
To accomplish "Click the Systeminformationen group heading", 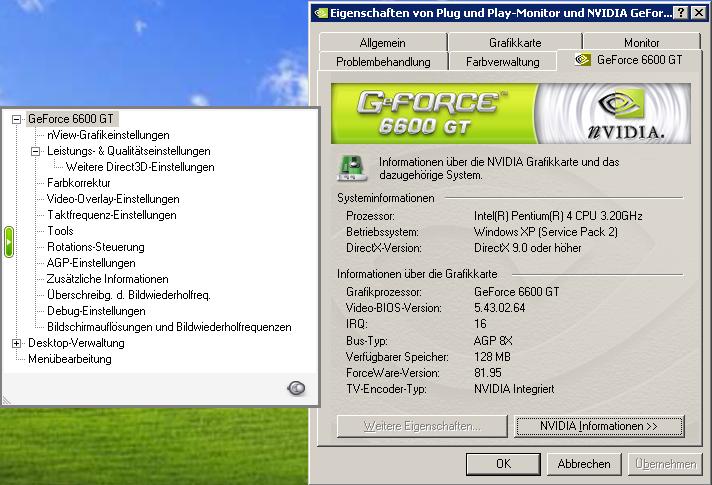I will coord(386,198).
